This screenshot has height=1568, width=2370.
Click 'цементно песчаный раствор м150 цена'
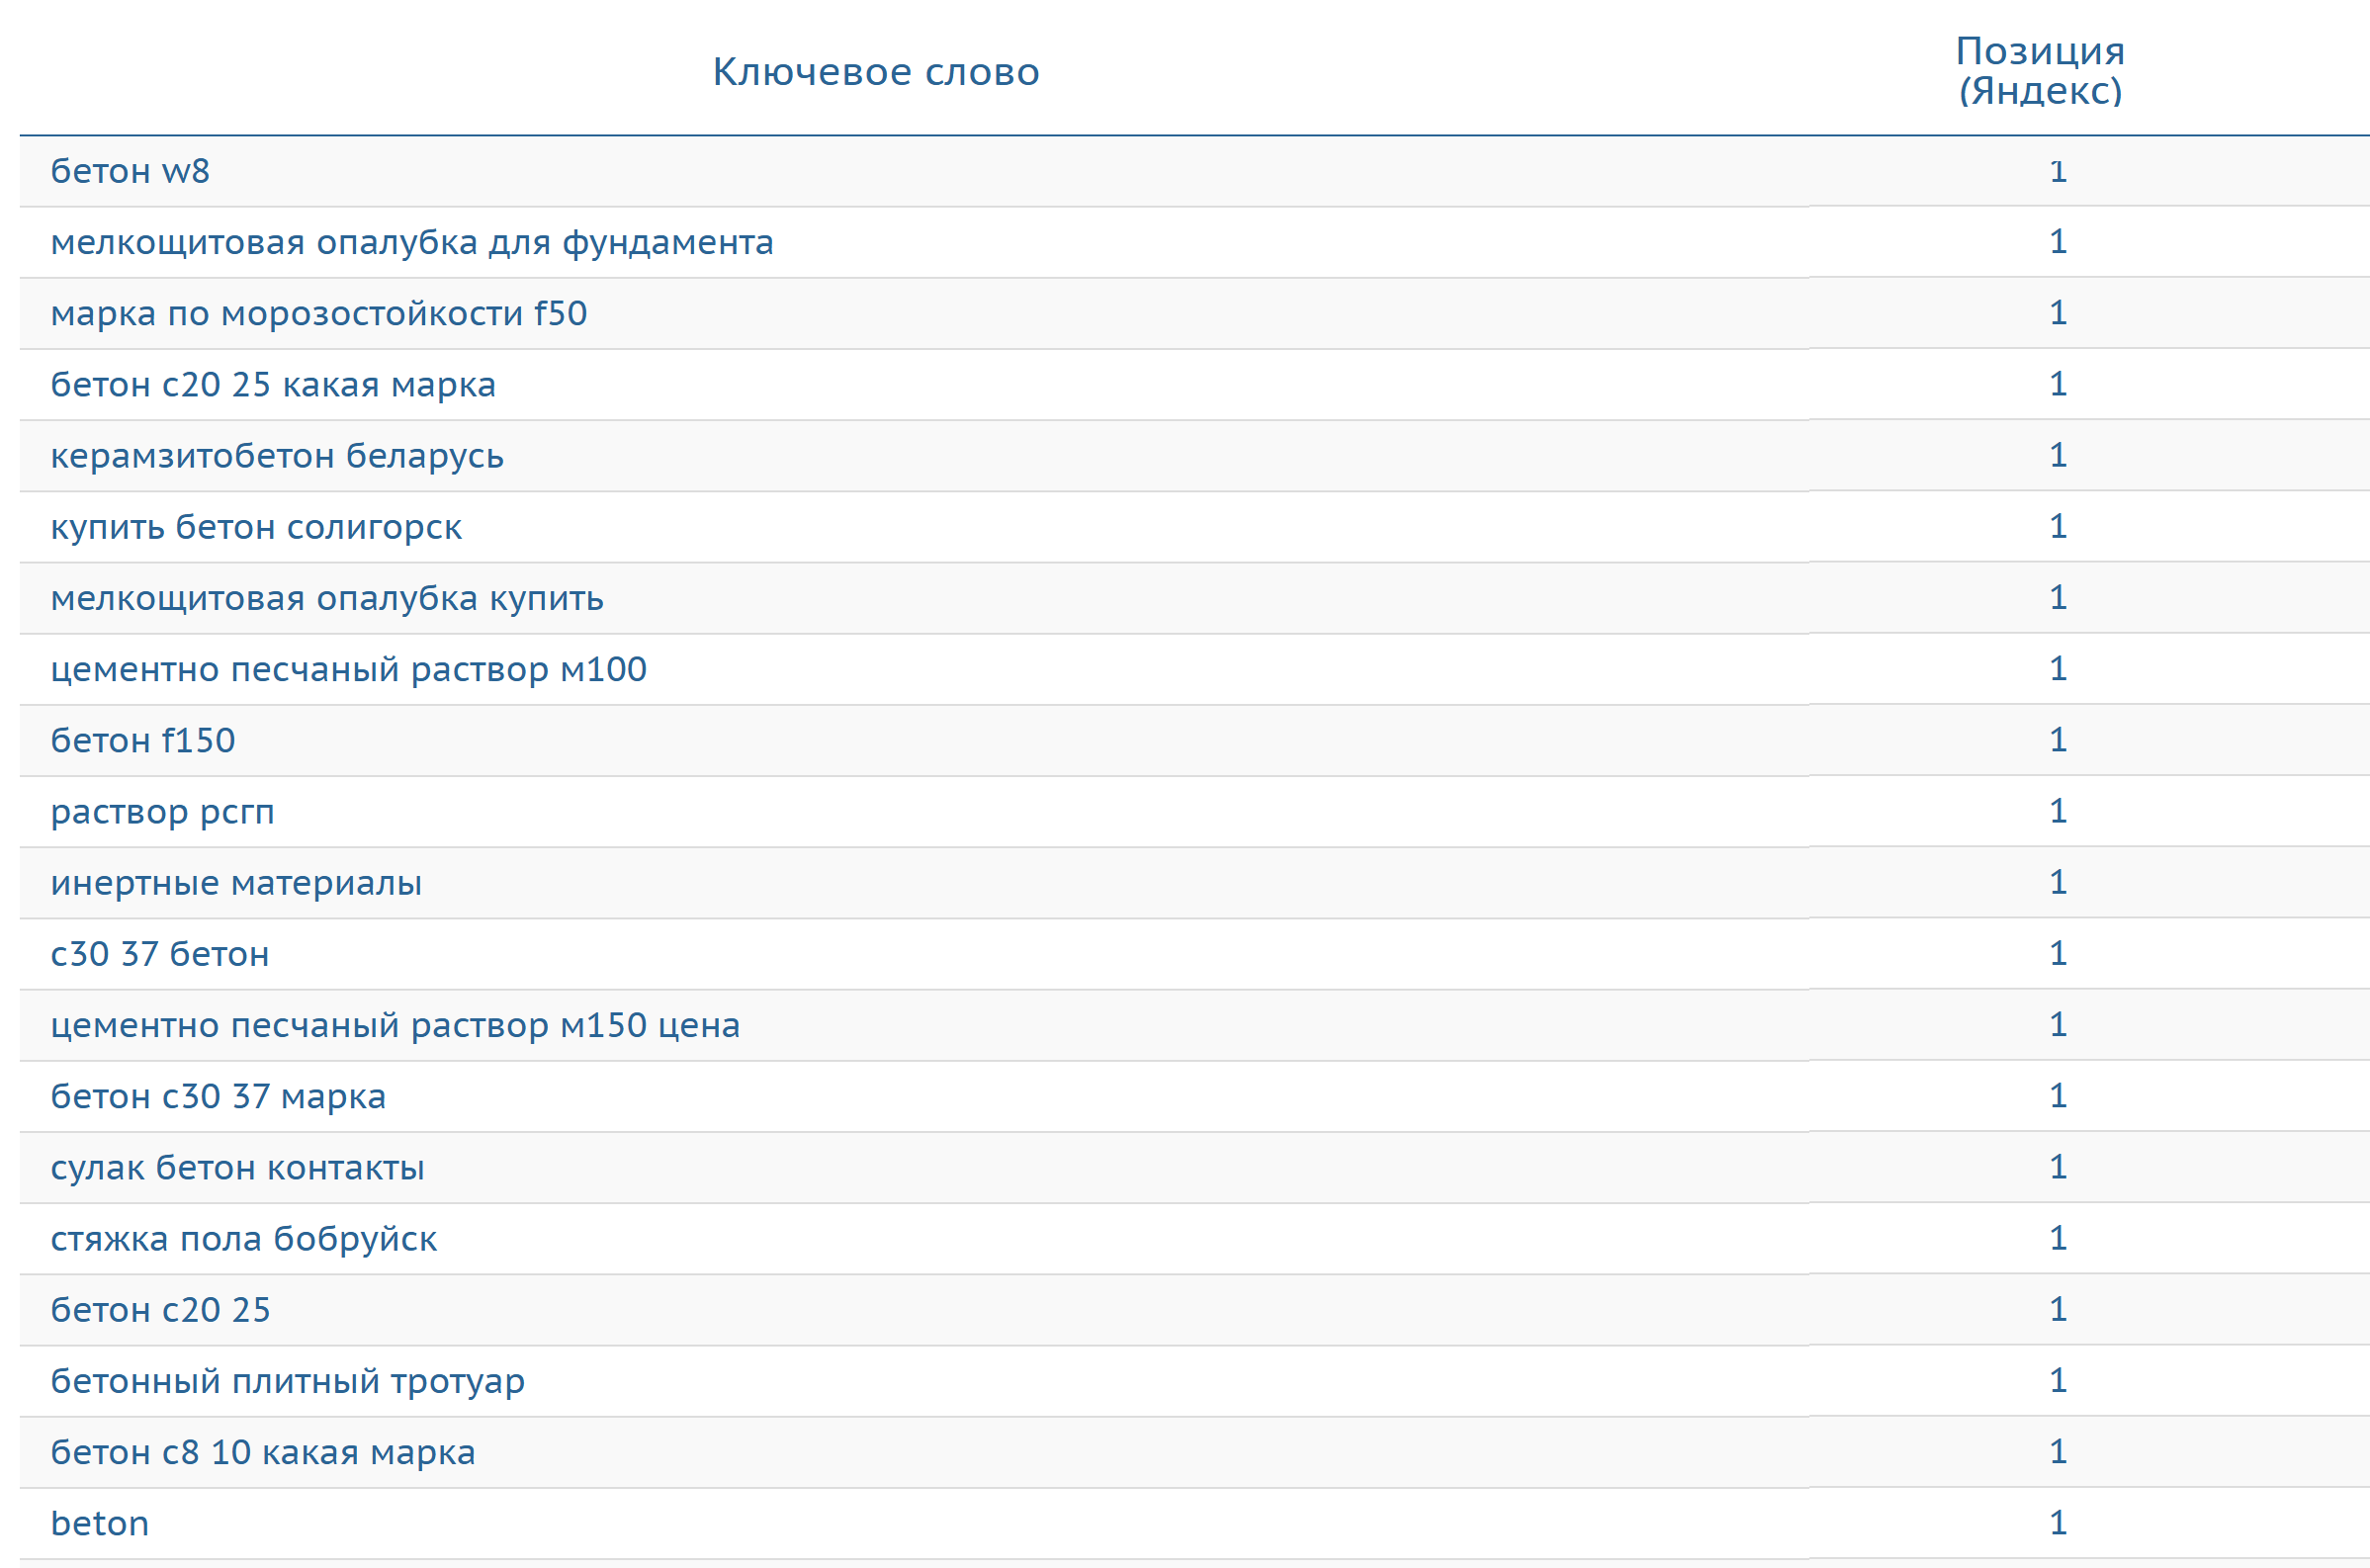(395, 1025)
